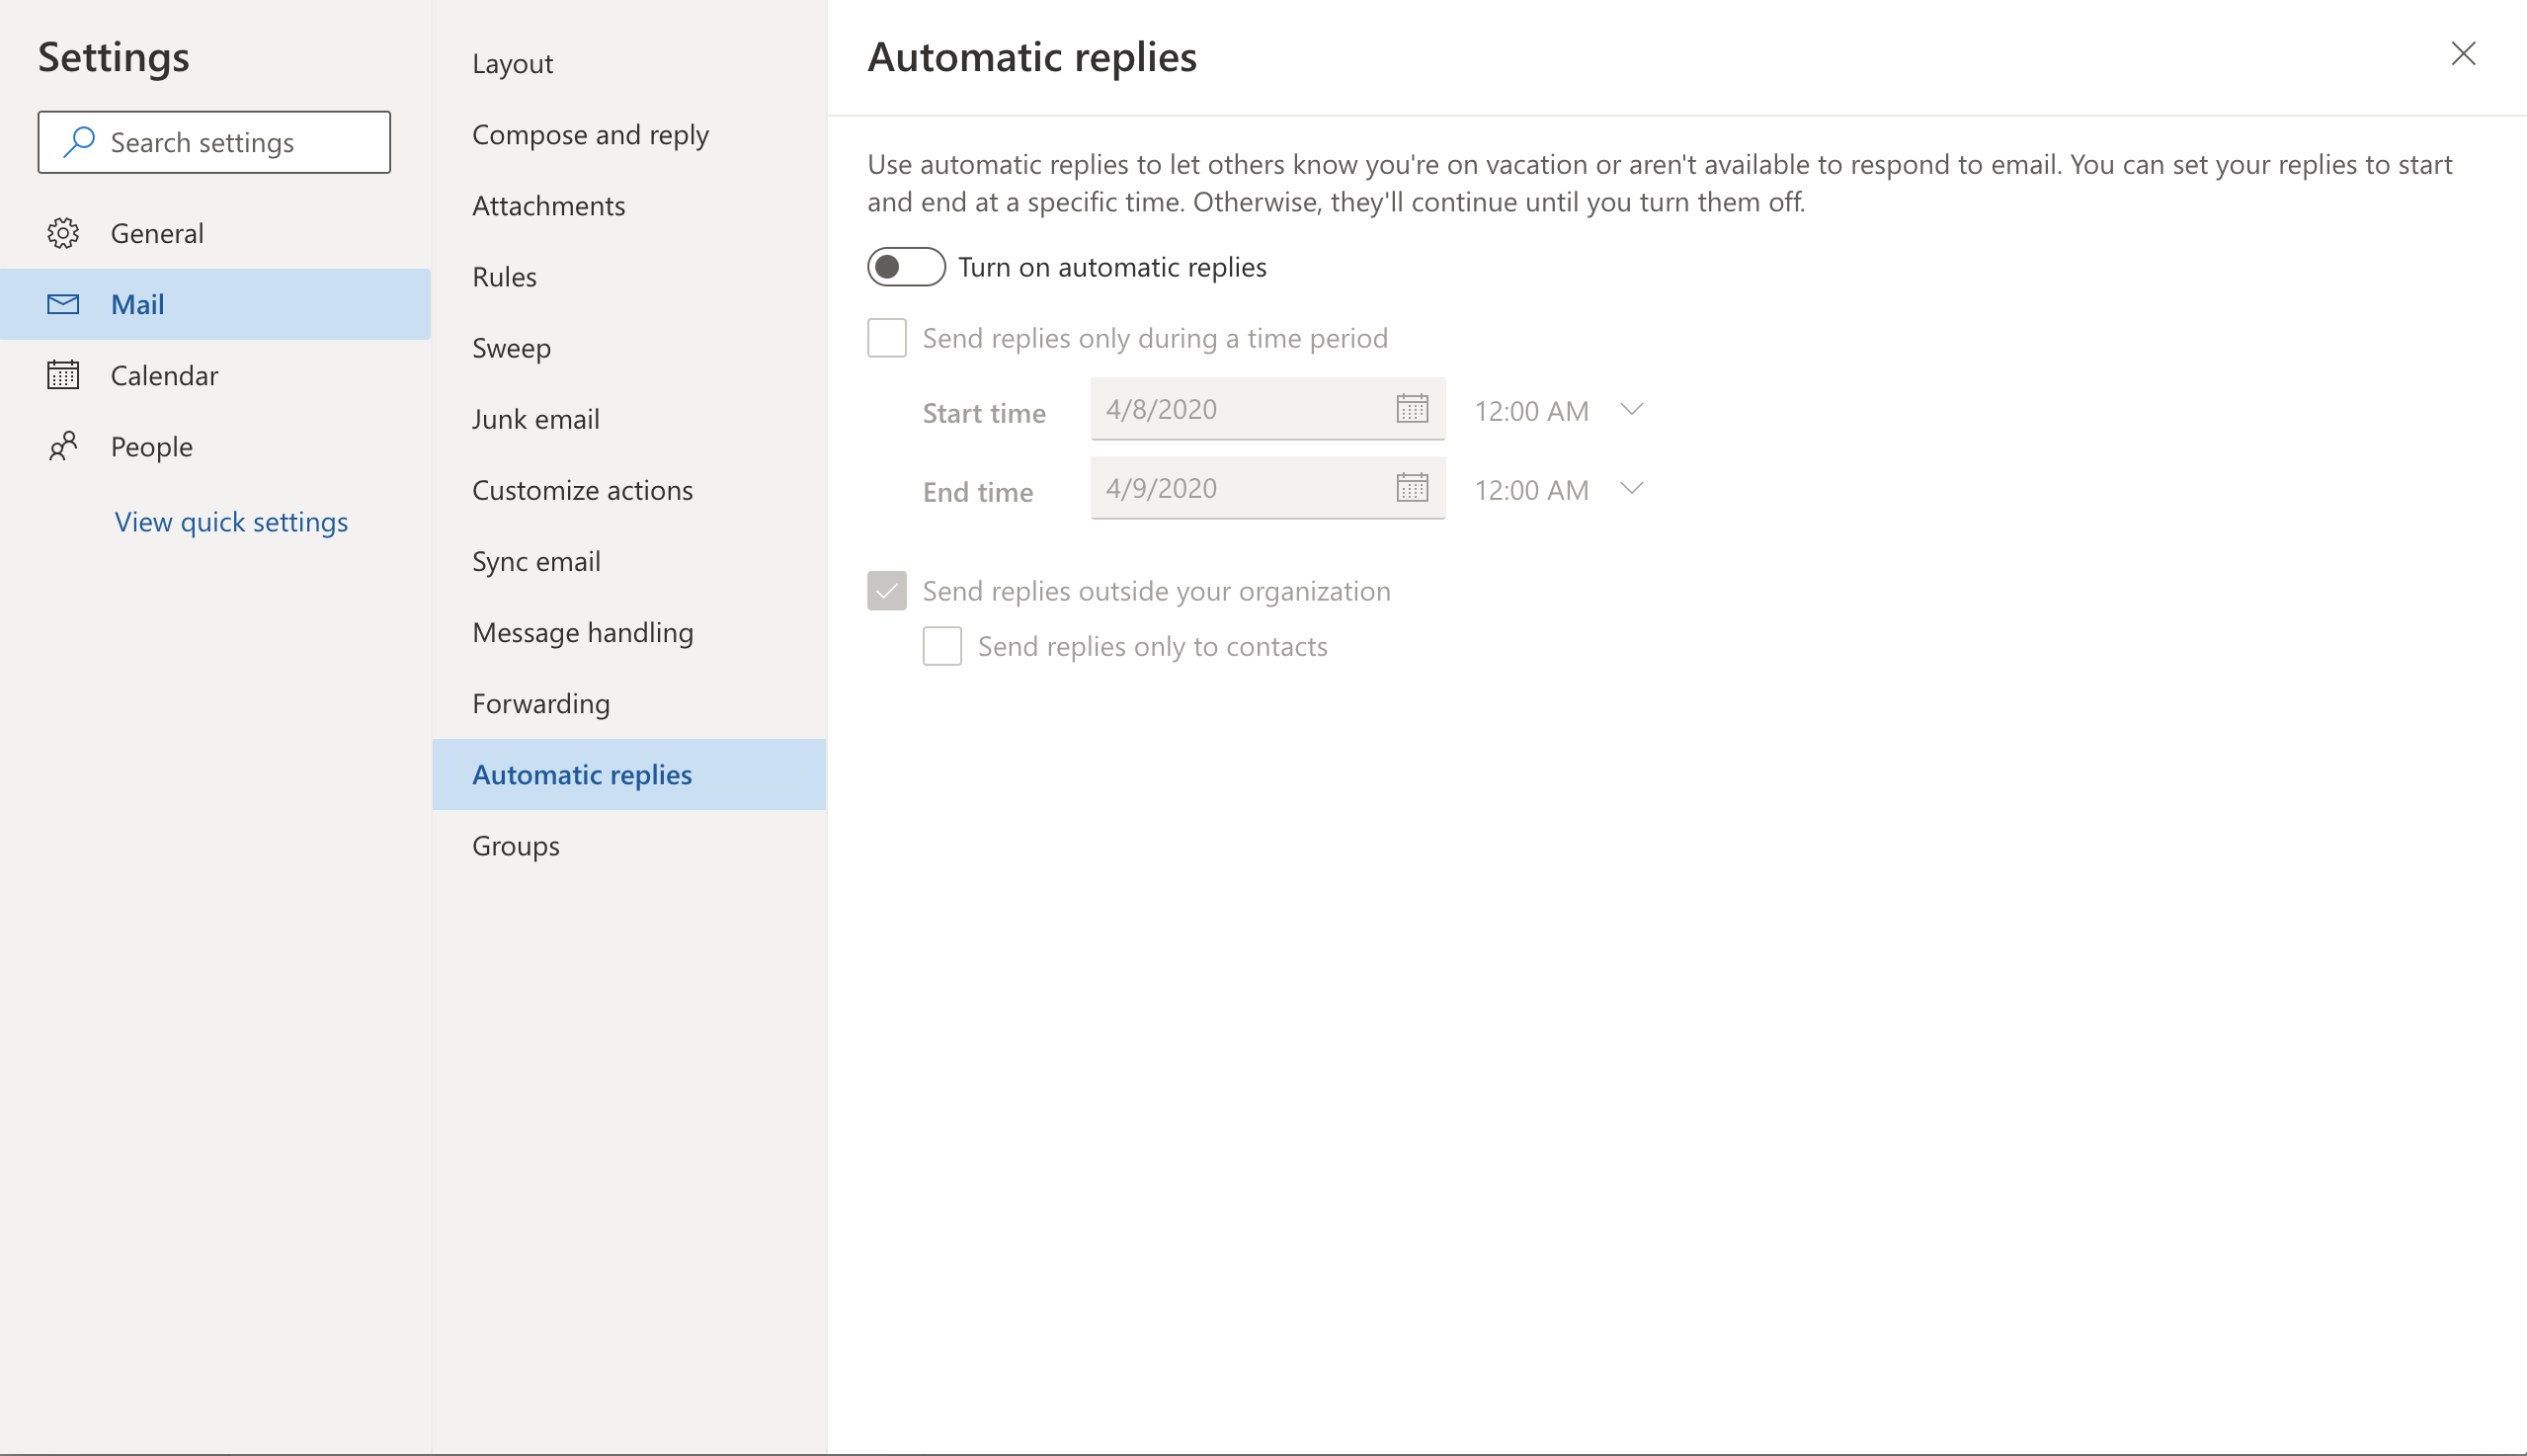Open the Calendar settings category
The height and width of the screenshot is (1456, 2527).
point(215,375)
